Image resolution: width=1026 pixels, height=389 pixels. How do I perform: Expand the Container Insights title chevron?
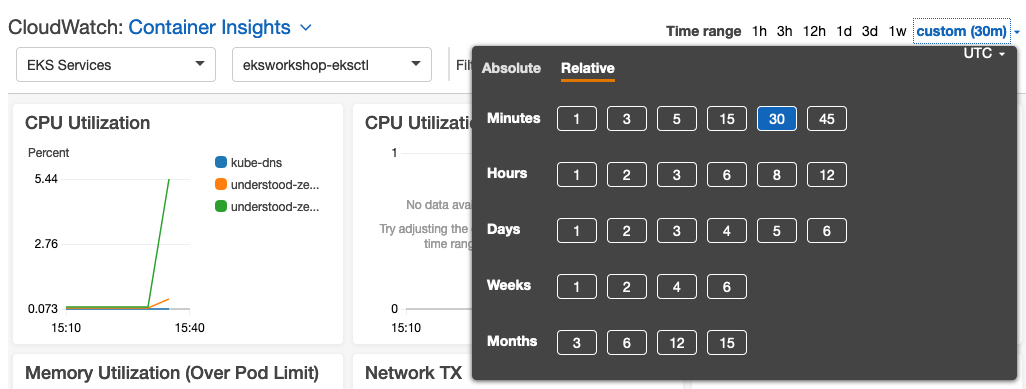coord(306,28)
